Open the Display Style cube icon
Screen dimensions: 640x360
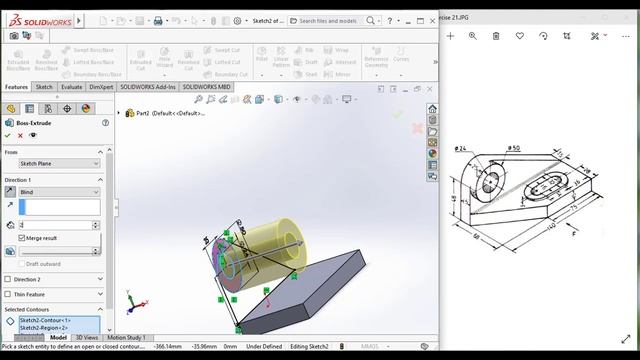278,99
